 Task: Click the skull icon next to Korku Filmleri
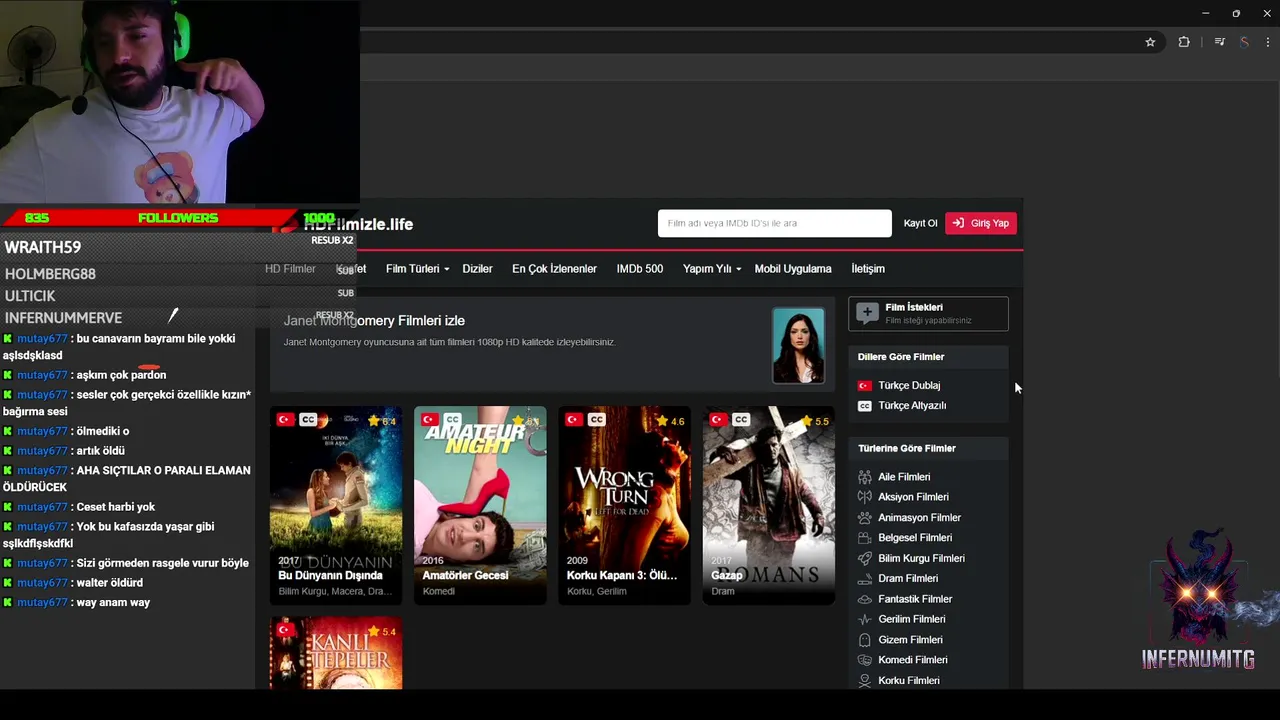coord(865,681)
